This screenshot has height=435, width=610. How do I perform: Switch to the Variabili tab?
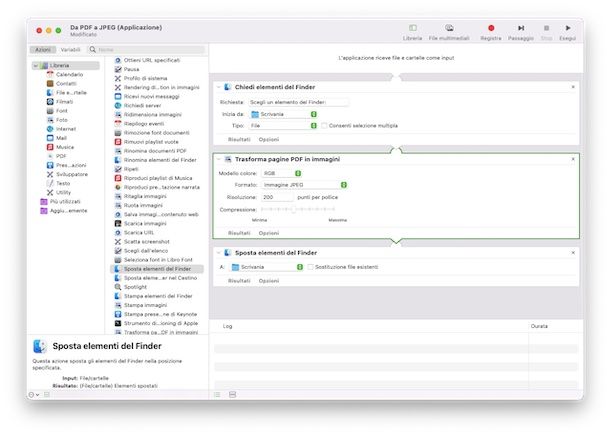click(x=70, y=50)
